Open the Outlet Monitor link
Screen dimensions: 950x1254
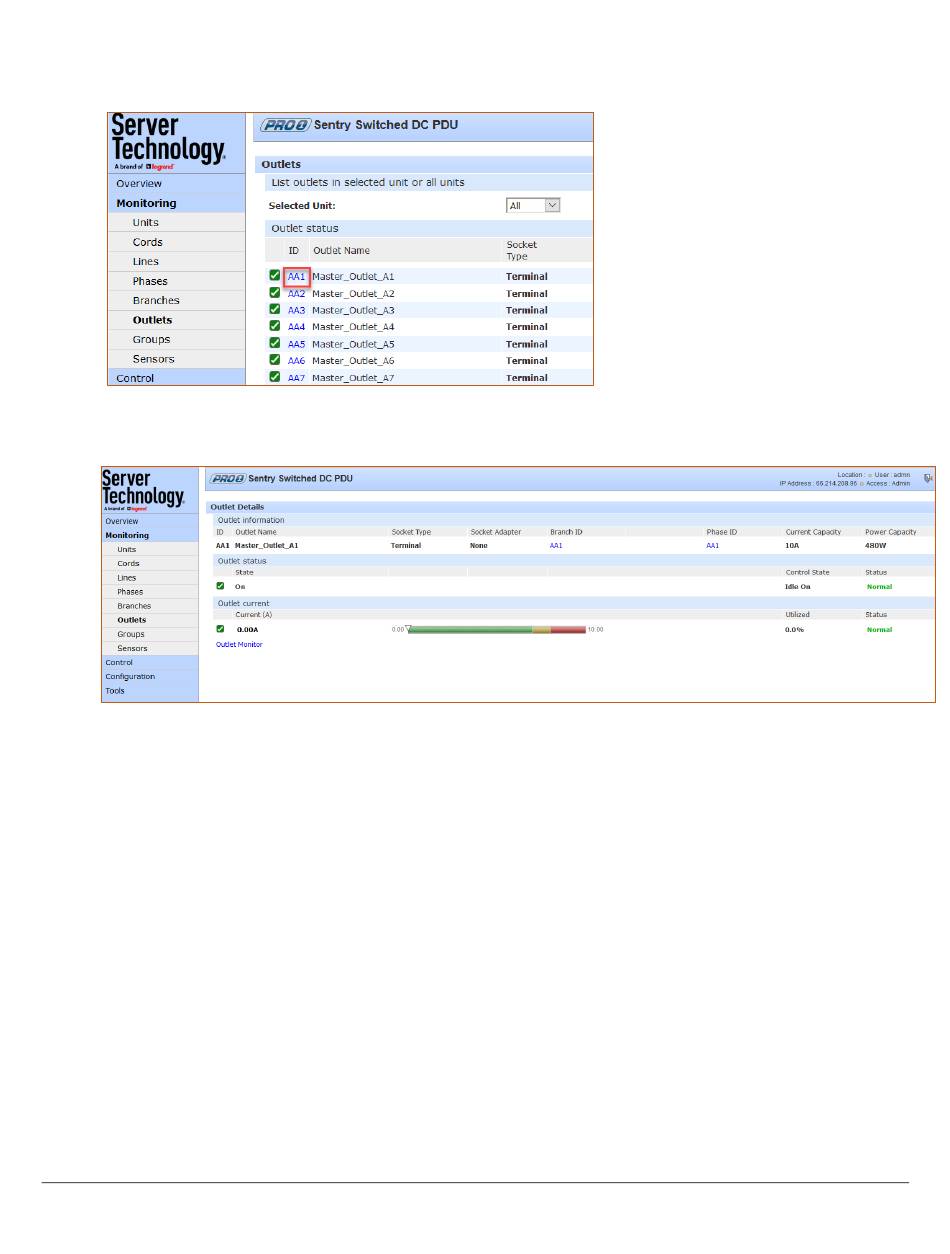point(239,645)
